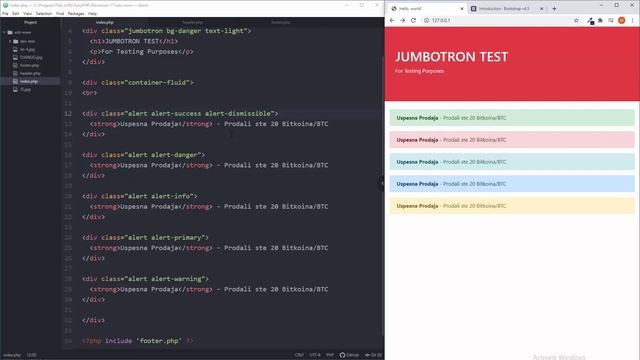Open the .jpg file listed above footer.php

(31, 58)
